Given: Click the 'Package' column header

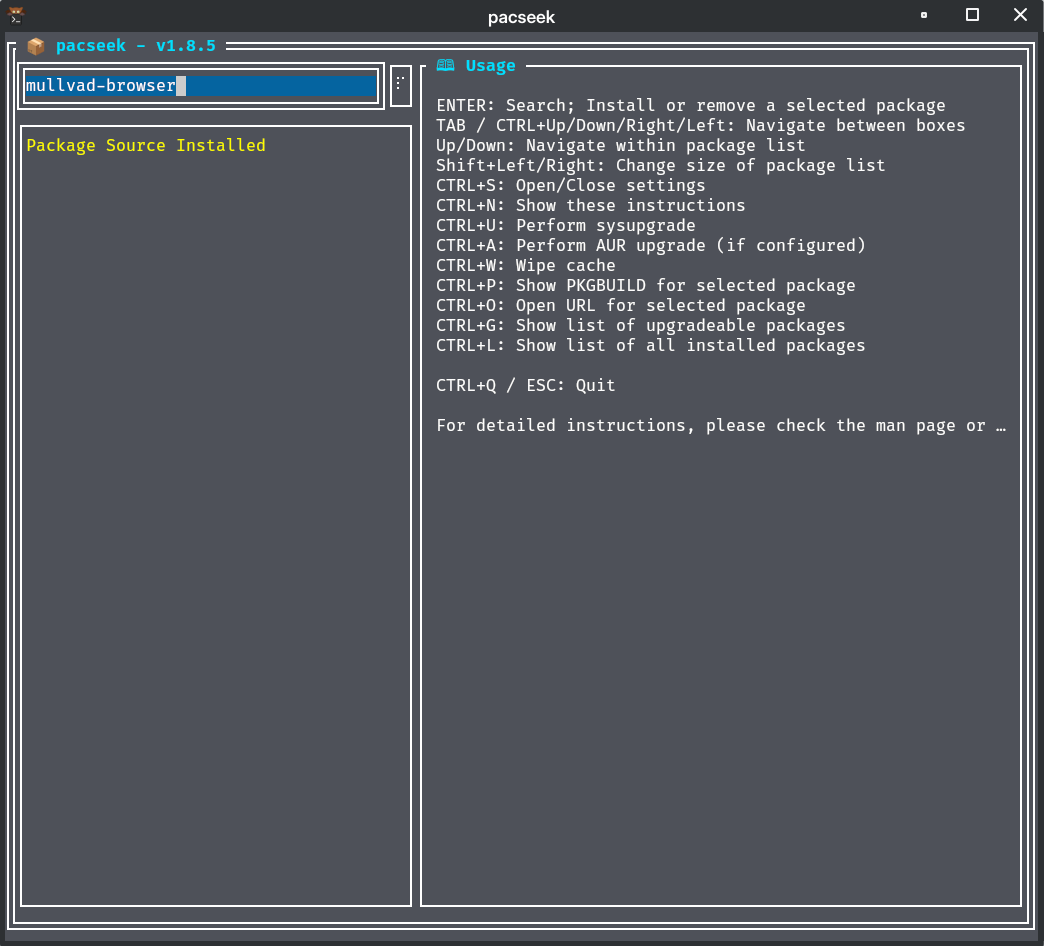Looking at the screenshot, I should pos(61,145).
